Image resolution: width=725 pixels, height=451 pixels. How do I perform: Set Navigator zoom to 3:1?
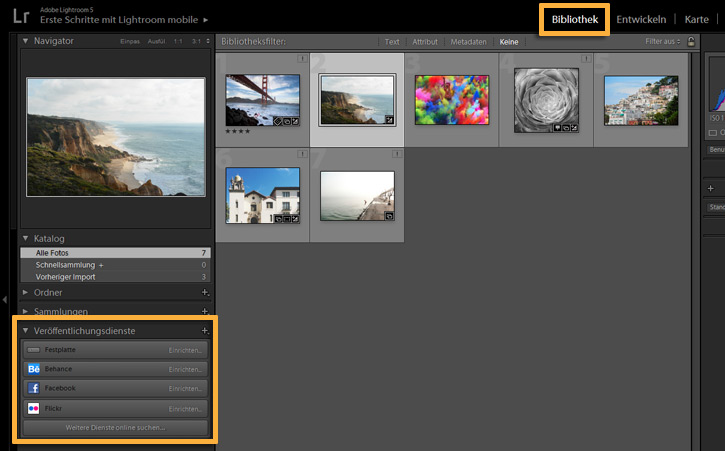(x=196, y=41)
